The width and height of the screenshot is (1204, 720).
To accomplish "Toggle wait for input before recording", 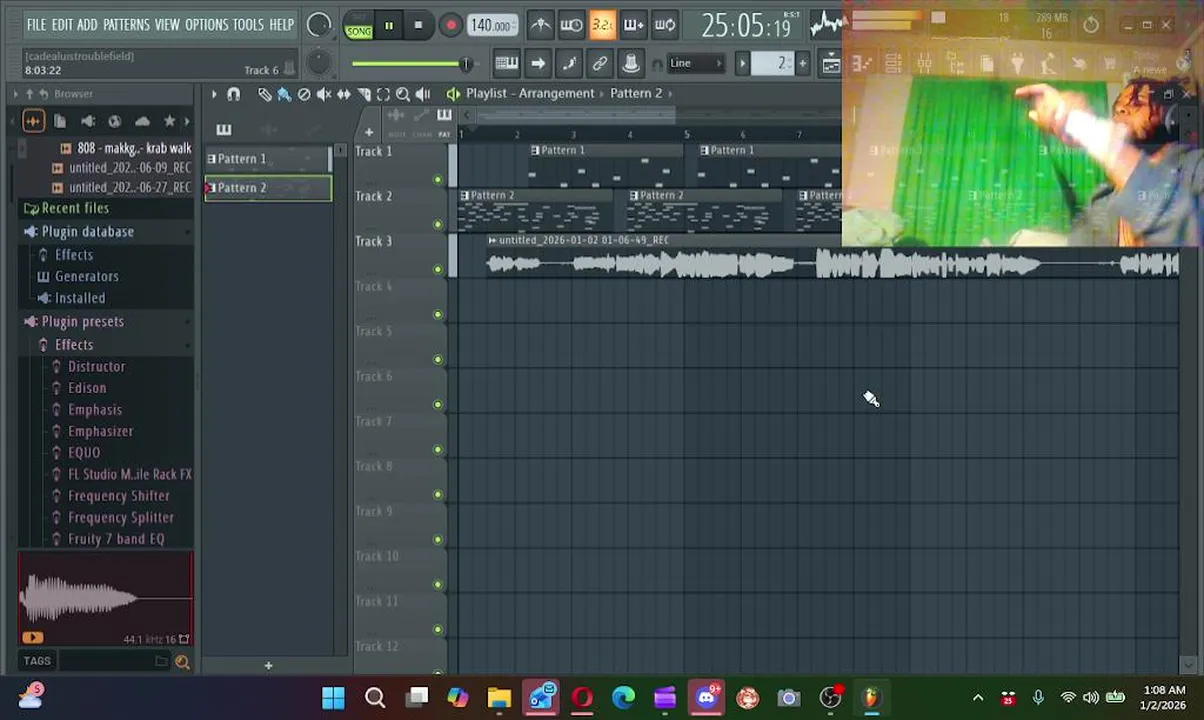I will click(x=571, y=25).
